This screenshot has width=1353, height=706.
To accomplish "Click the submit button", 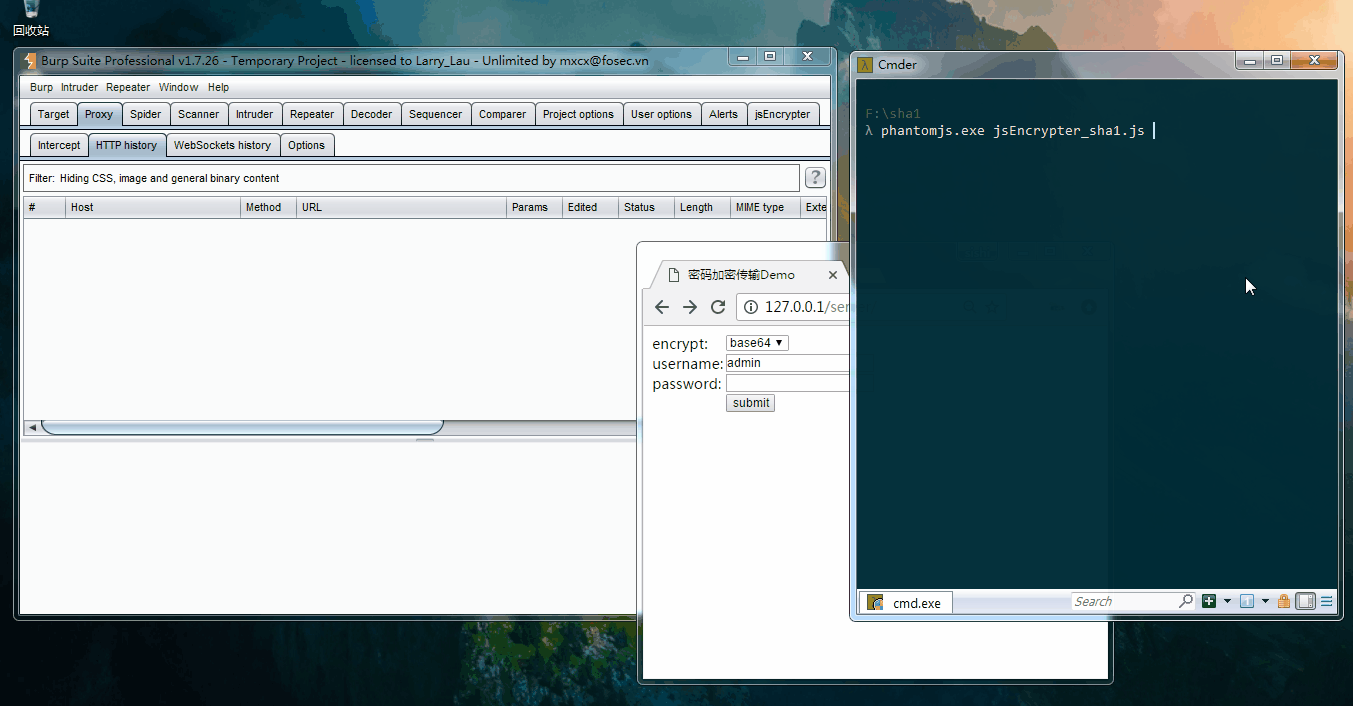I will (751, 403).
